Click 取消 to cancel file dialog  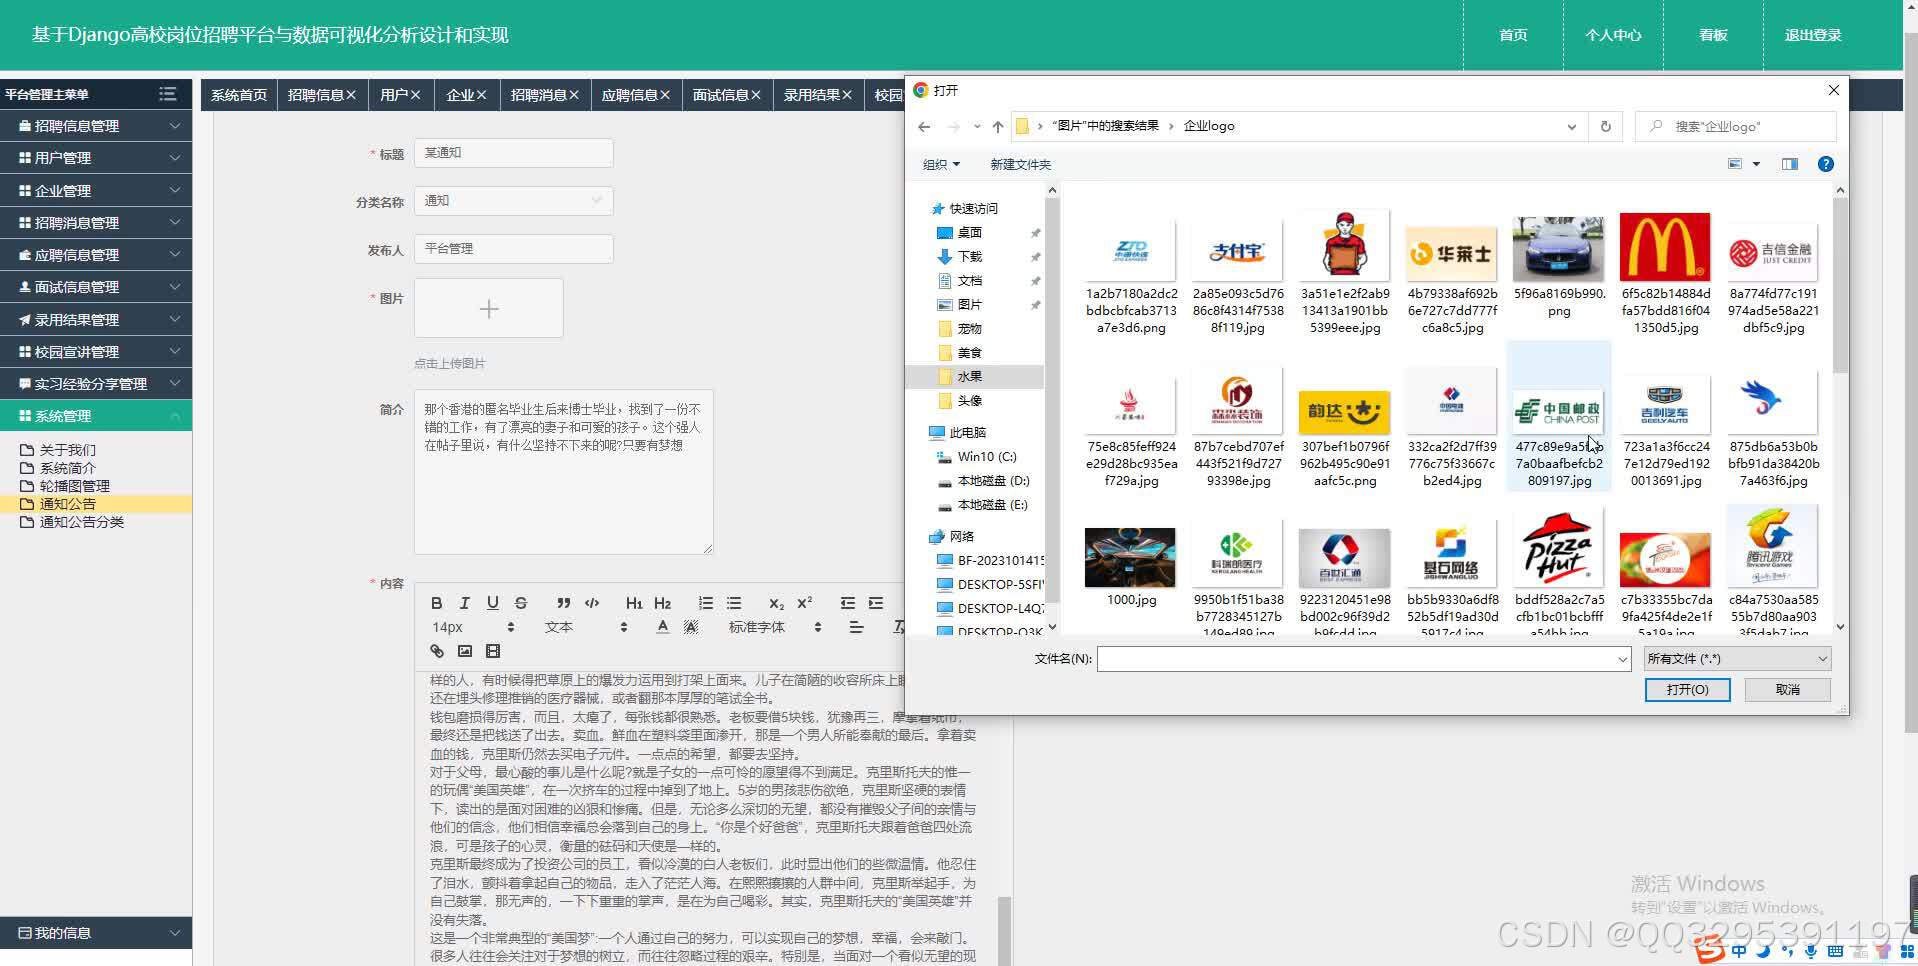click(1788, 689)
